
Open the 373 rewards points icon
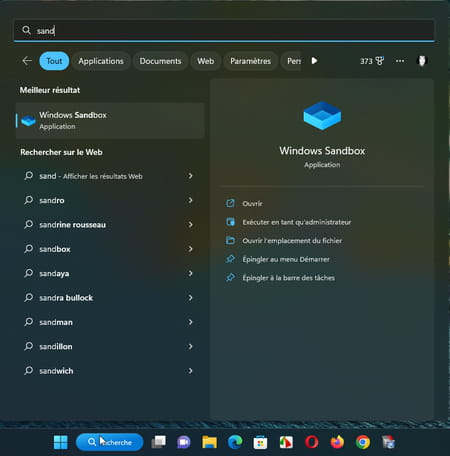point(372,61)
